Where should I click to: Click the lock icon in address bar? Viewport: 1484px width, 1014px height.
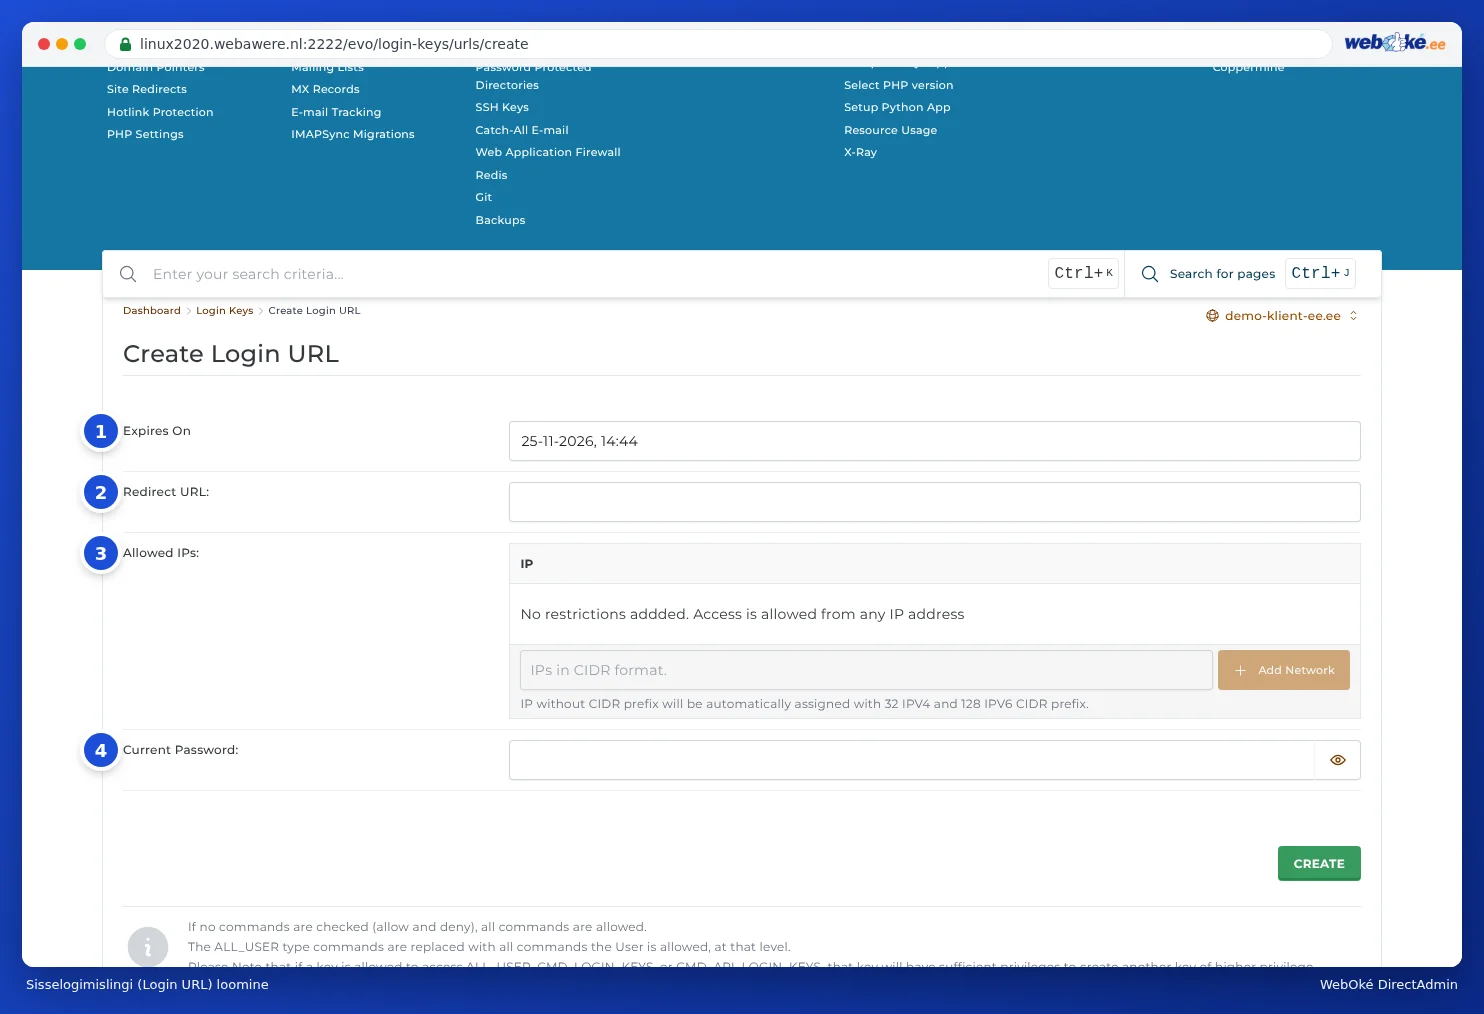pos(126,44)
